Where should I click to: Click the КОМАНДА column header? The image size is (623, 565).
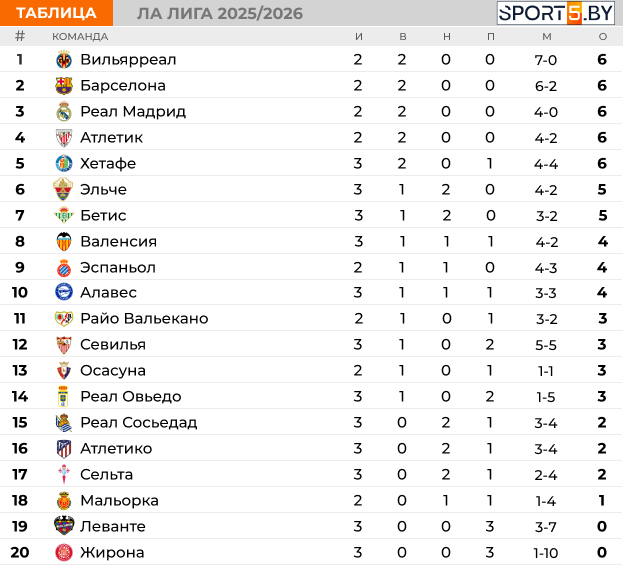pos(80,37)
